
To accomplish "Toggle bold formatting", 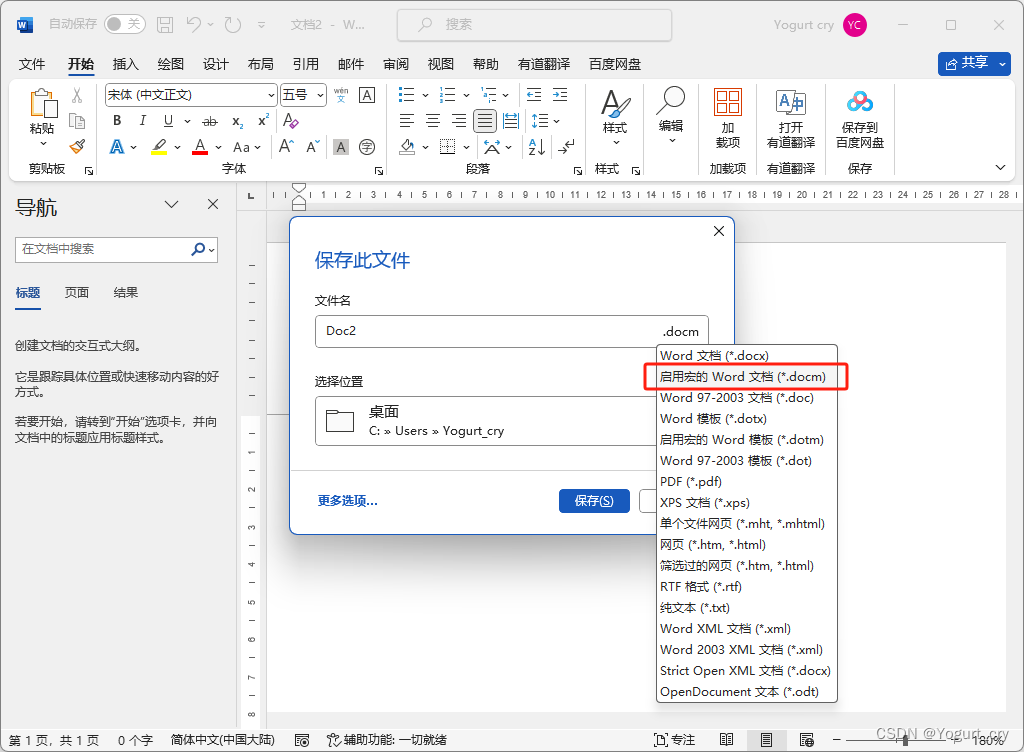I will coord(117,121).
